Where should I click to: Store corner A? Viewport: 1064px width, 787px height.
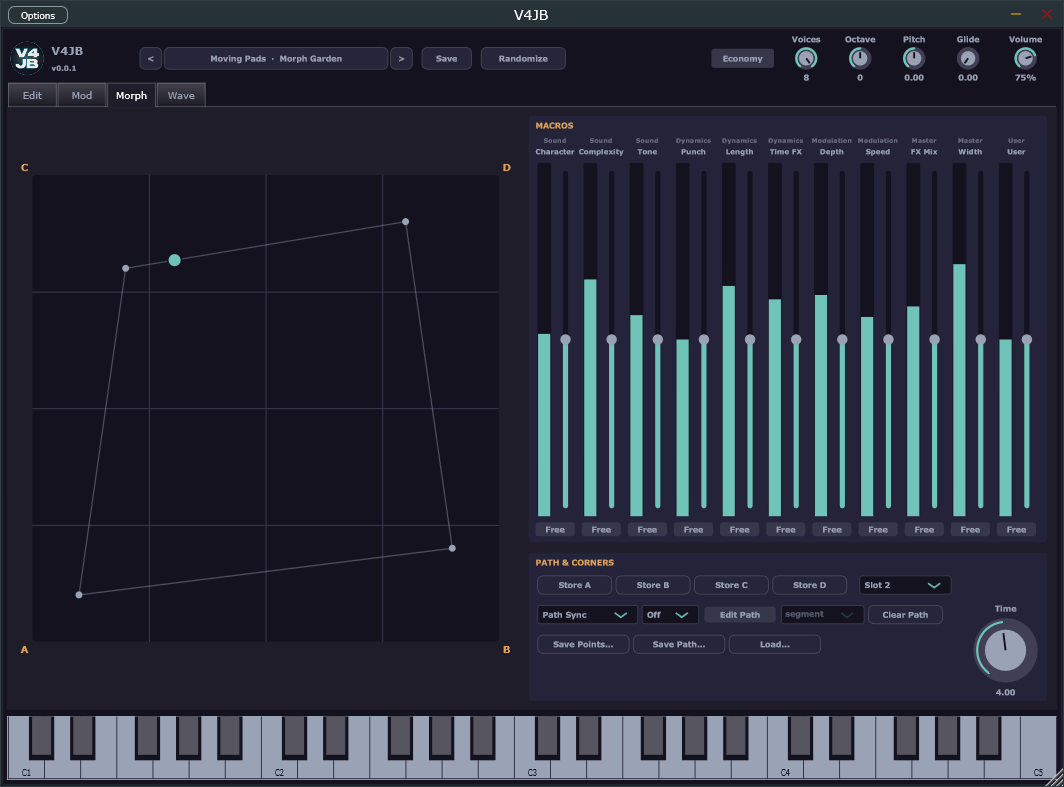[574, 585]
